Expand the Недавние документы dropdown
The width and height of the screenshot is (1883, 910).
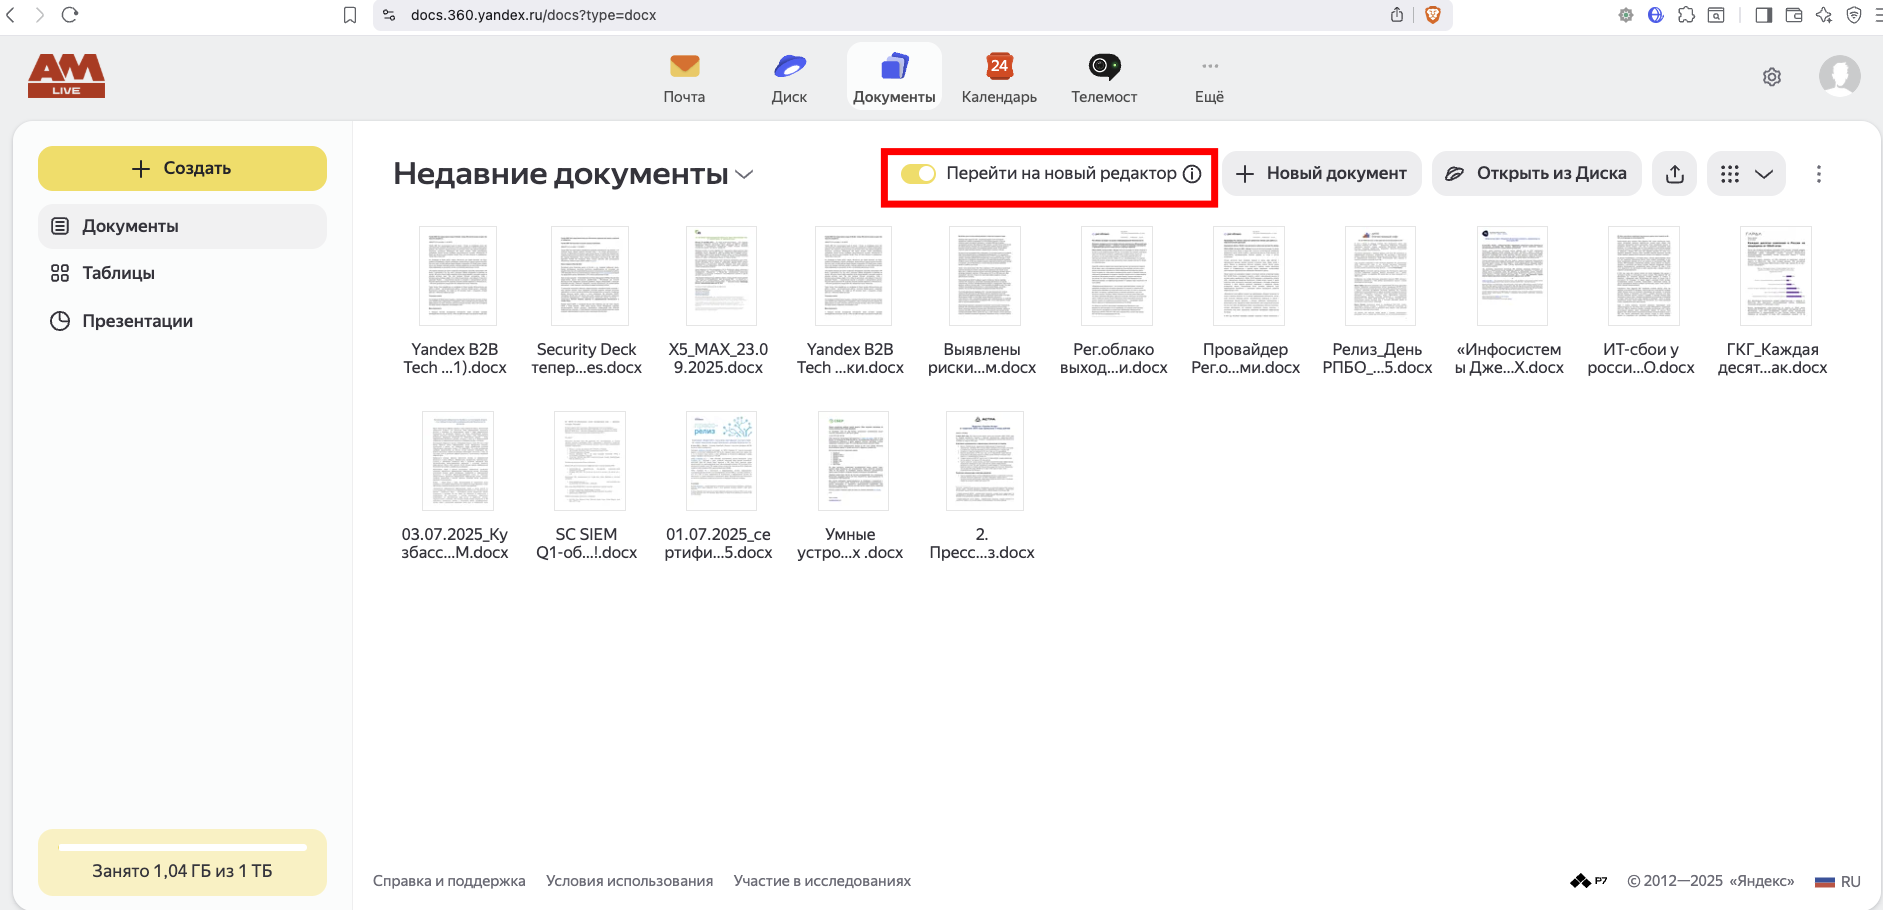coord(744,174)
